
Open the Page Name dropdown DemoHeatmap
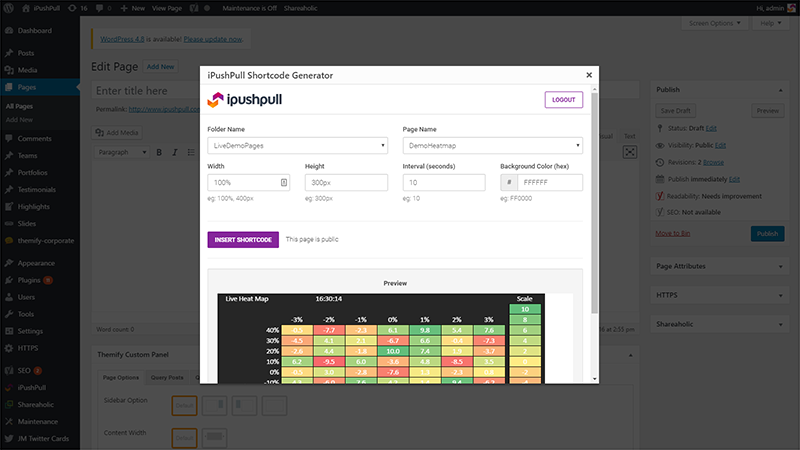(x=492, y=145)
